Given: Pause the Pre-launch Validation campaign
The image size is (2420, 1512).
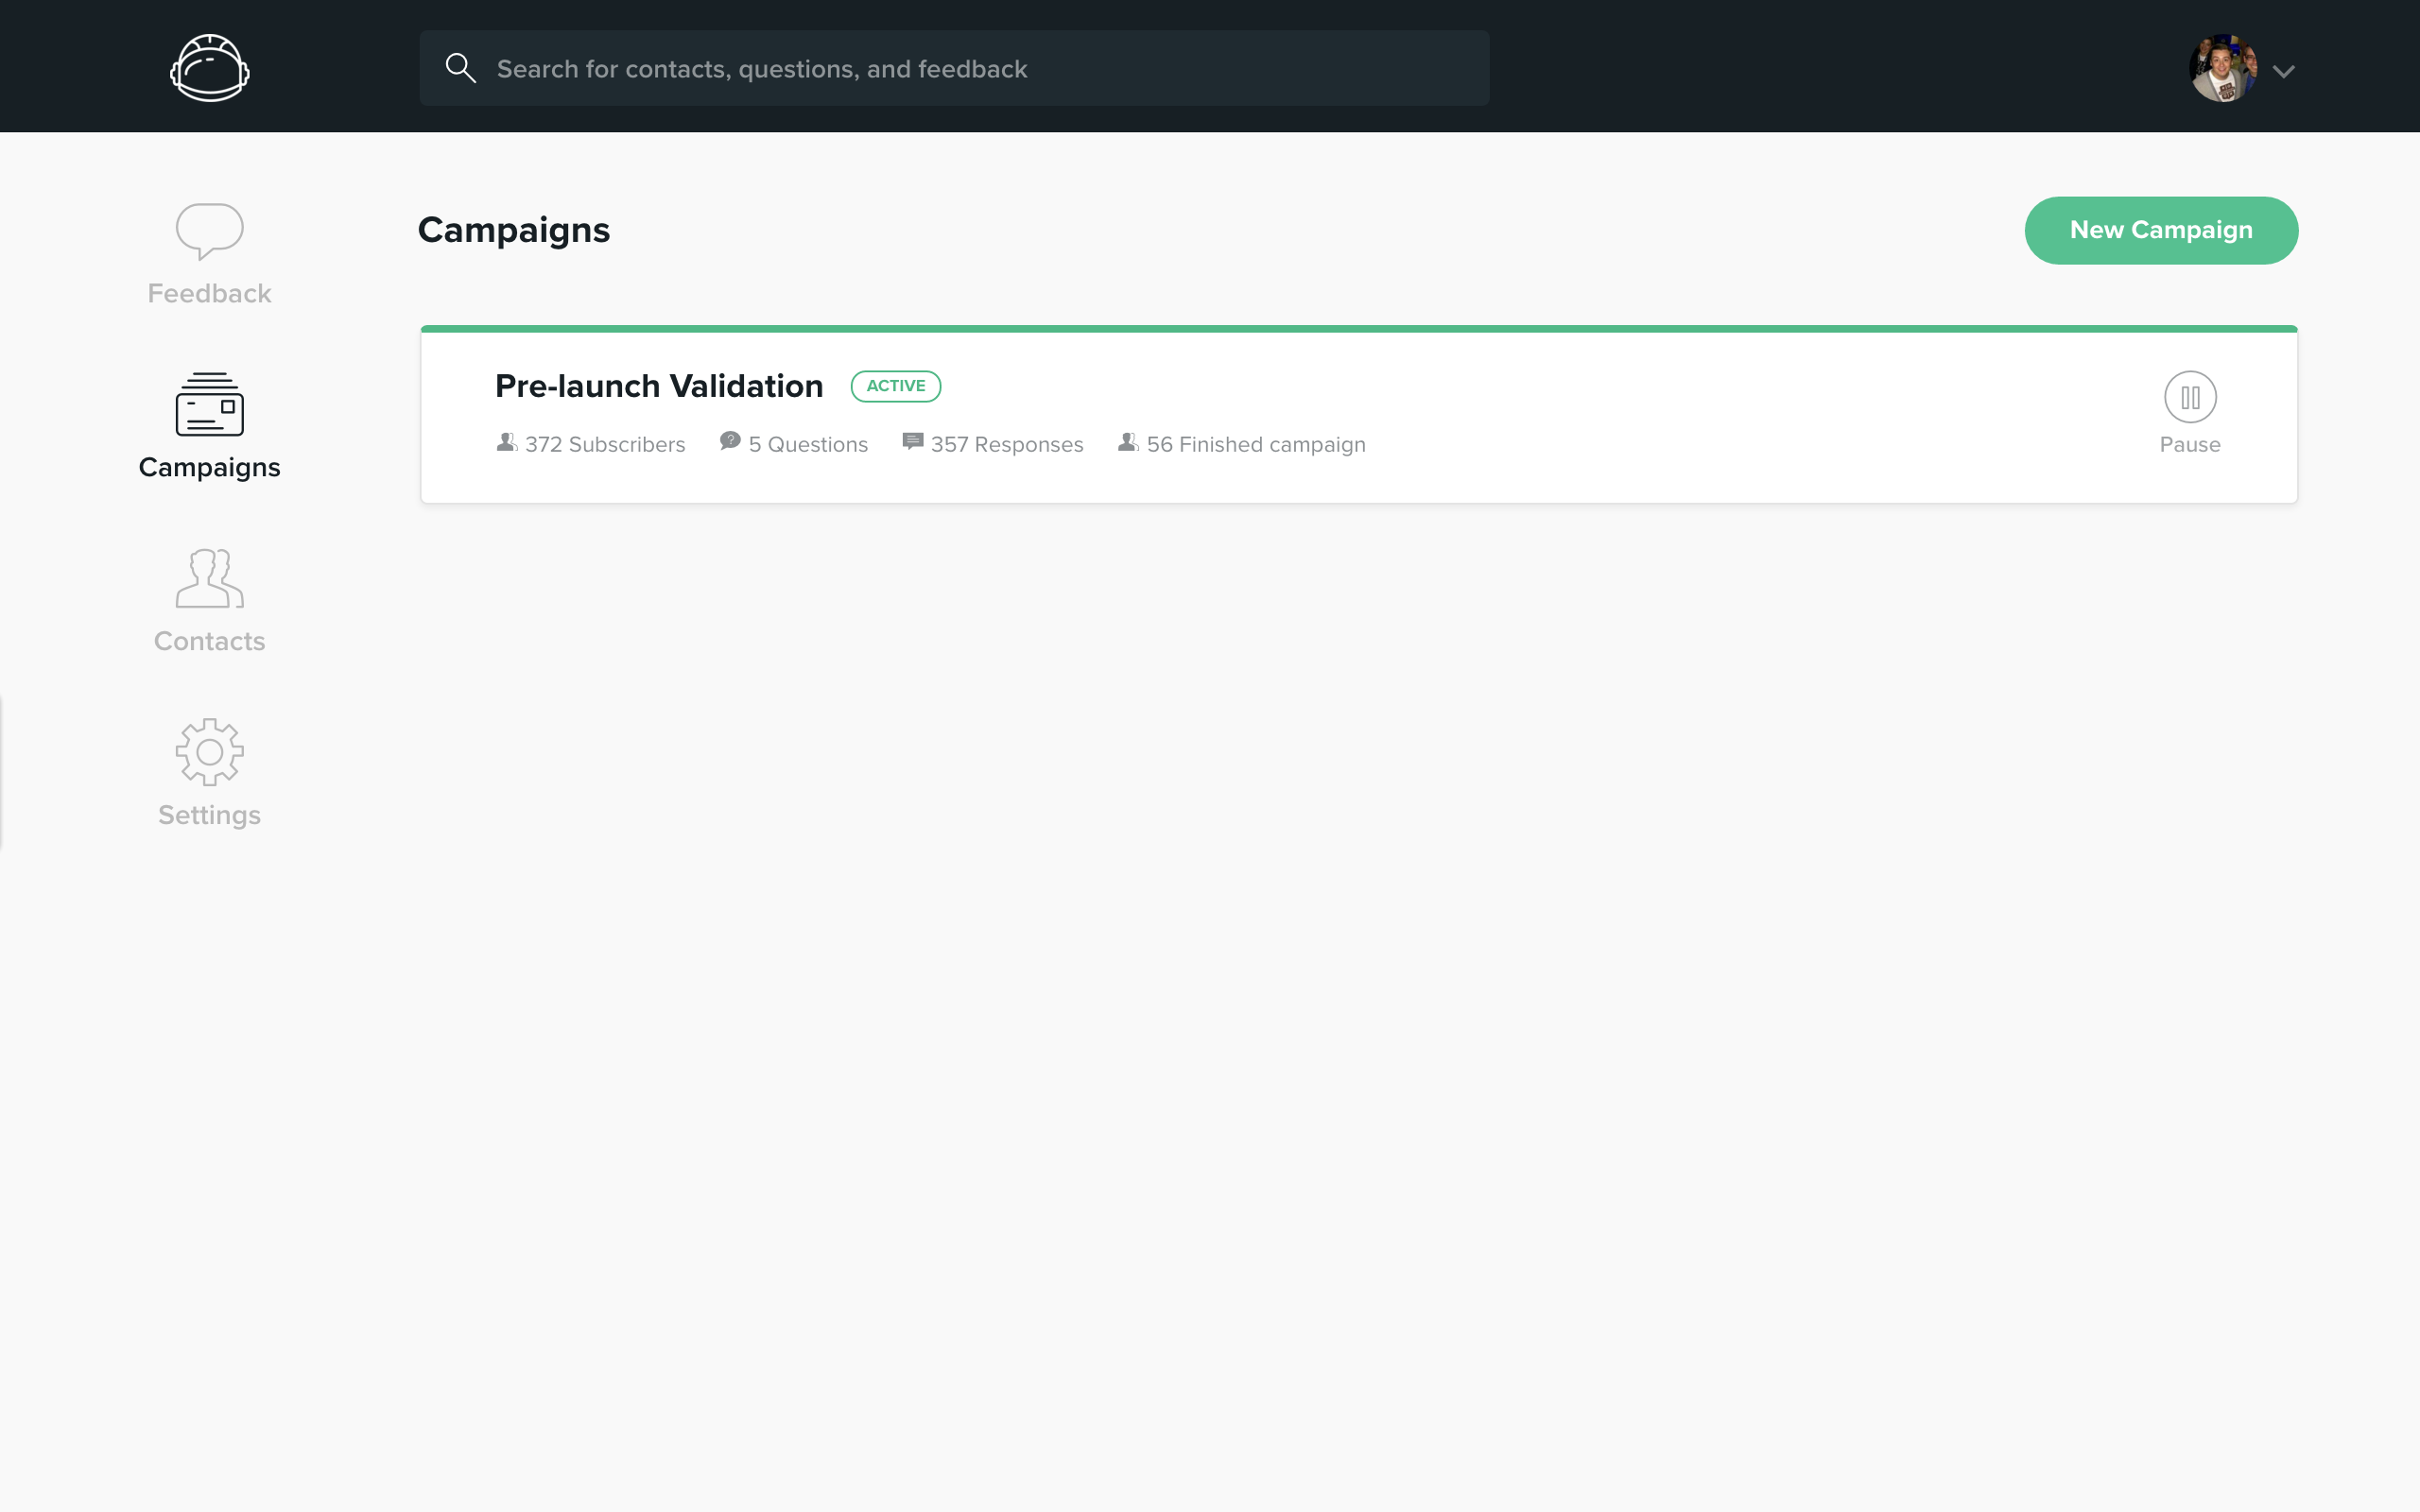Looking at the screenshot, I should tap(2190, 398).
